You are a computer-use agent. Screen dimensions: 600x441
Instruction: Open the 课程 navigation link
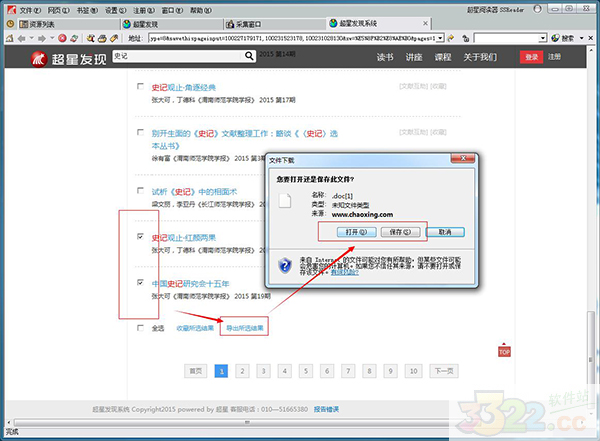[x=443, y=57]
